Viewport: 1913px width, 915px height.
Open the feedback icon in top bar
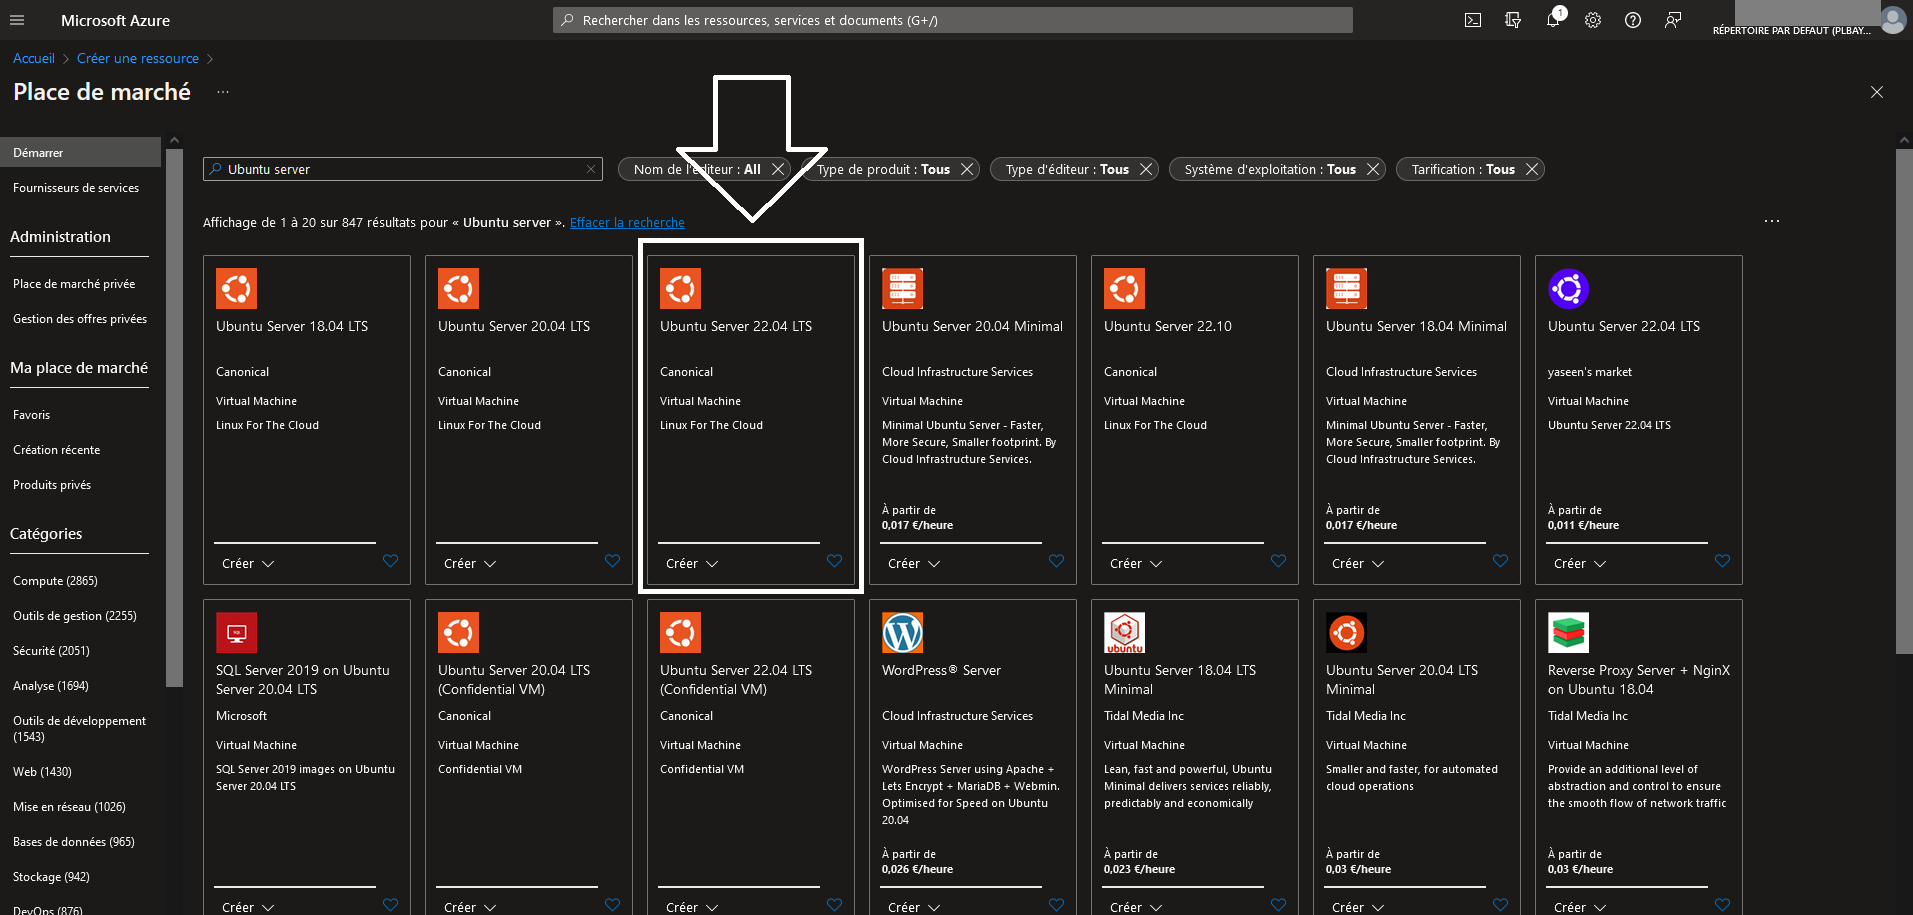(x=1673, y=20)
